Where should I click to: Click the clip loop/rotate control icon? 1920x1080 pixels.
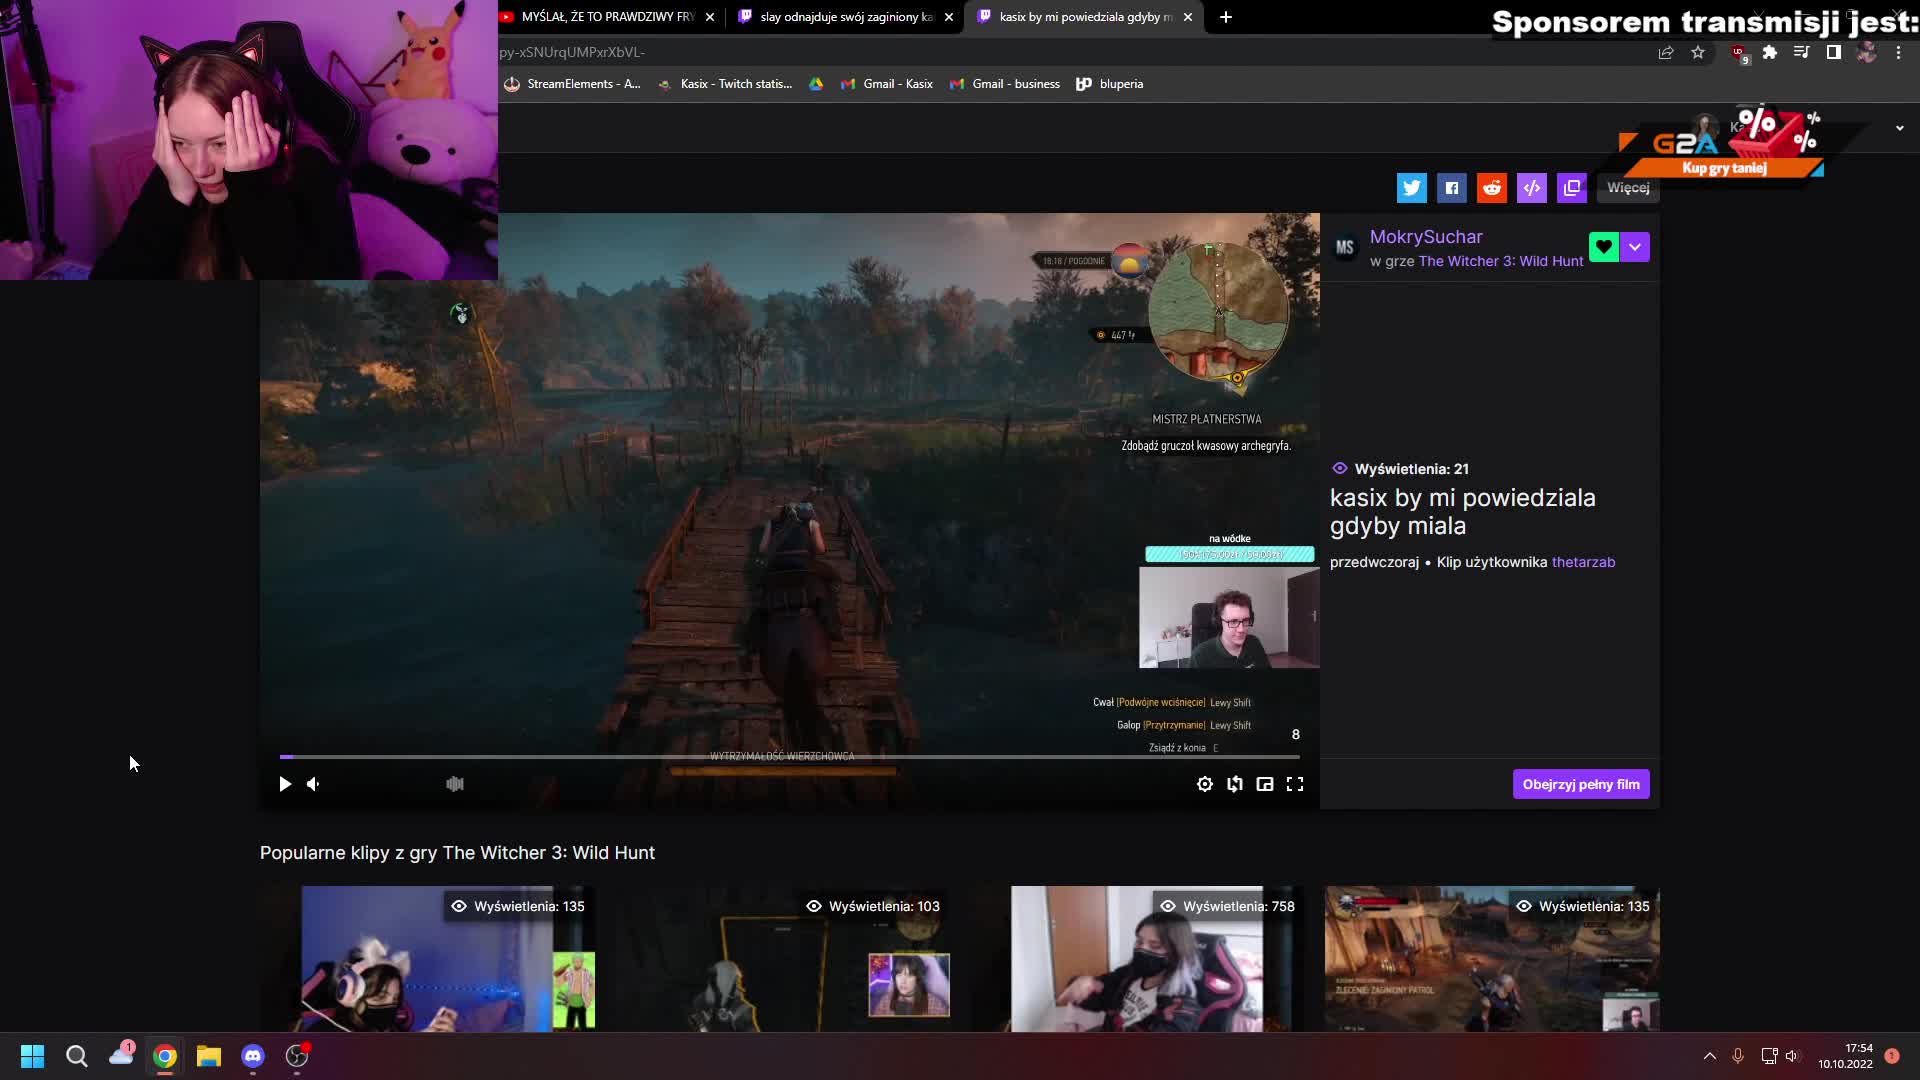pyautogui.click(x=1235, y=784)
